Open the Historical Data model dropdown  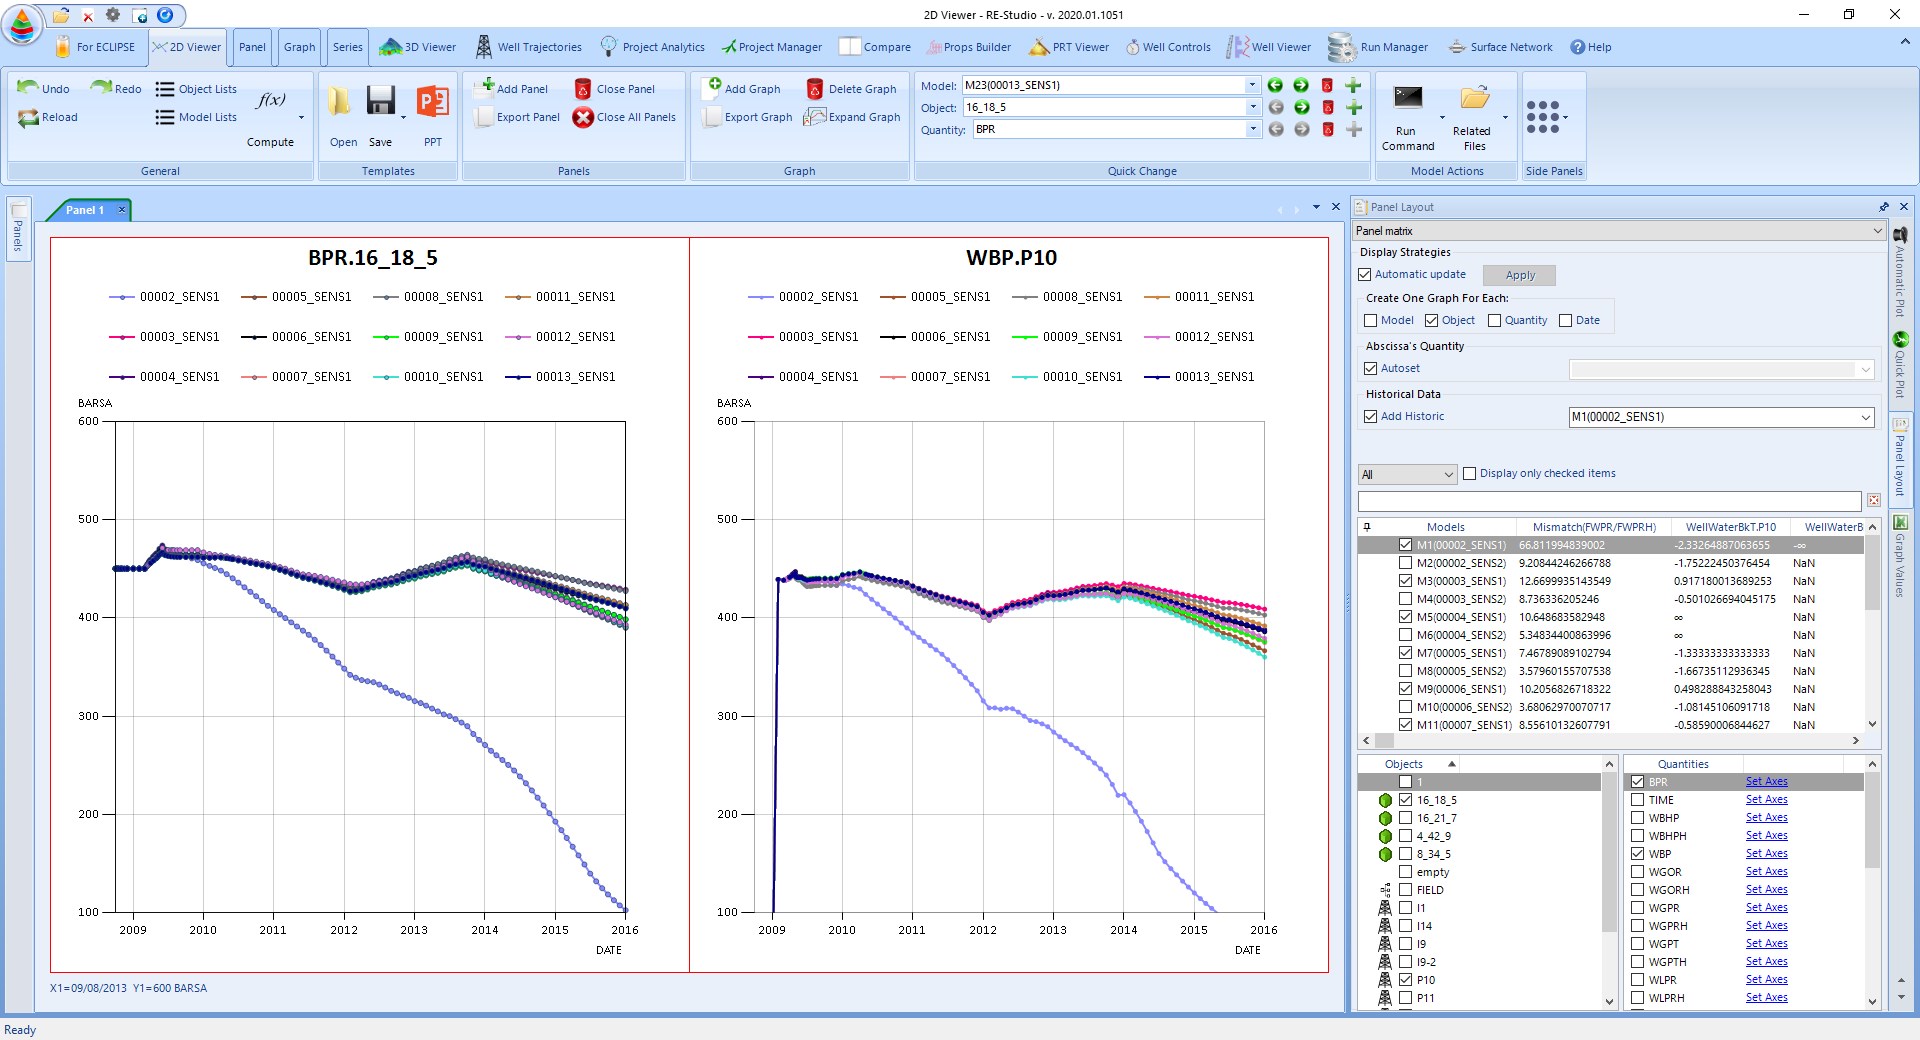[1721, 417]
